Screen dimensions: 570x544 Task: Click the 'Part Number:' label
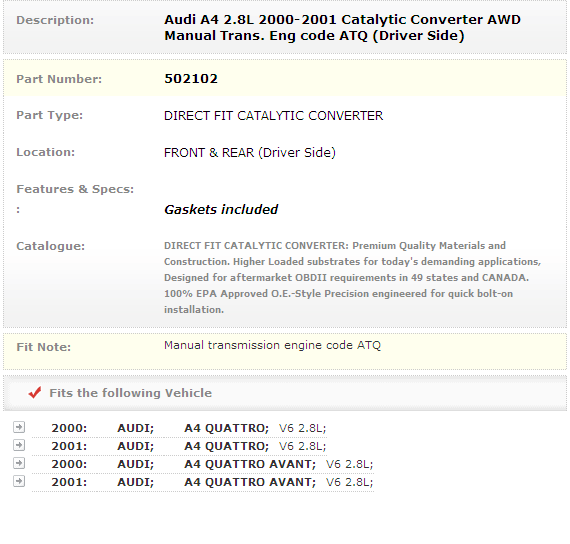point(59,79)
